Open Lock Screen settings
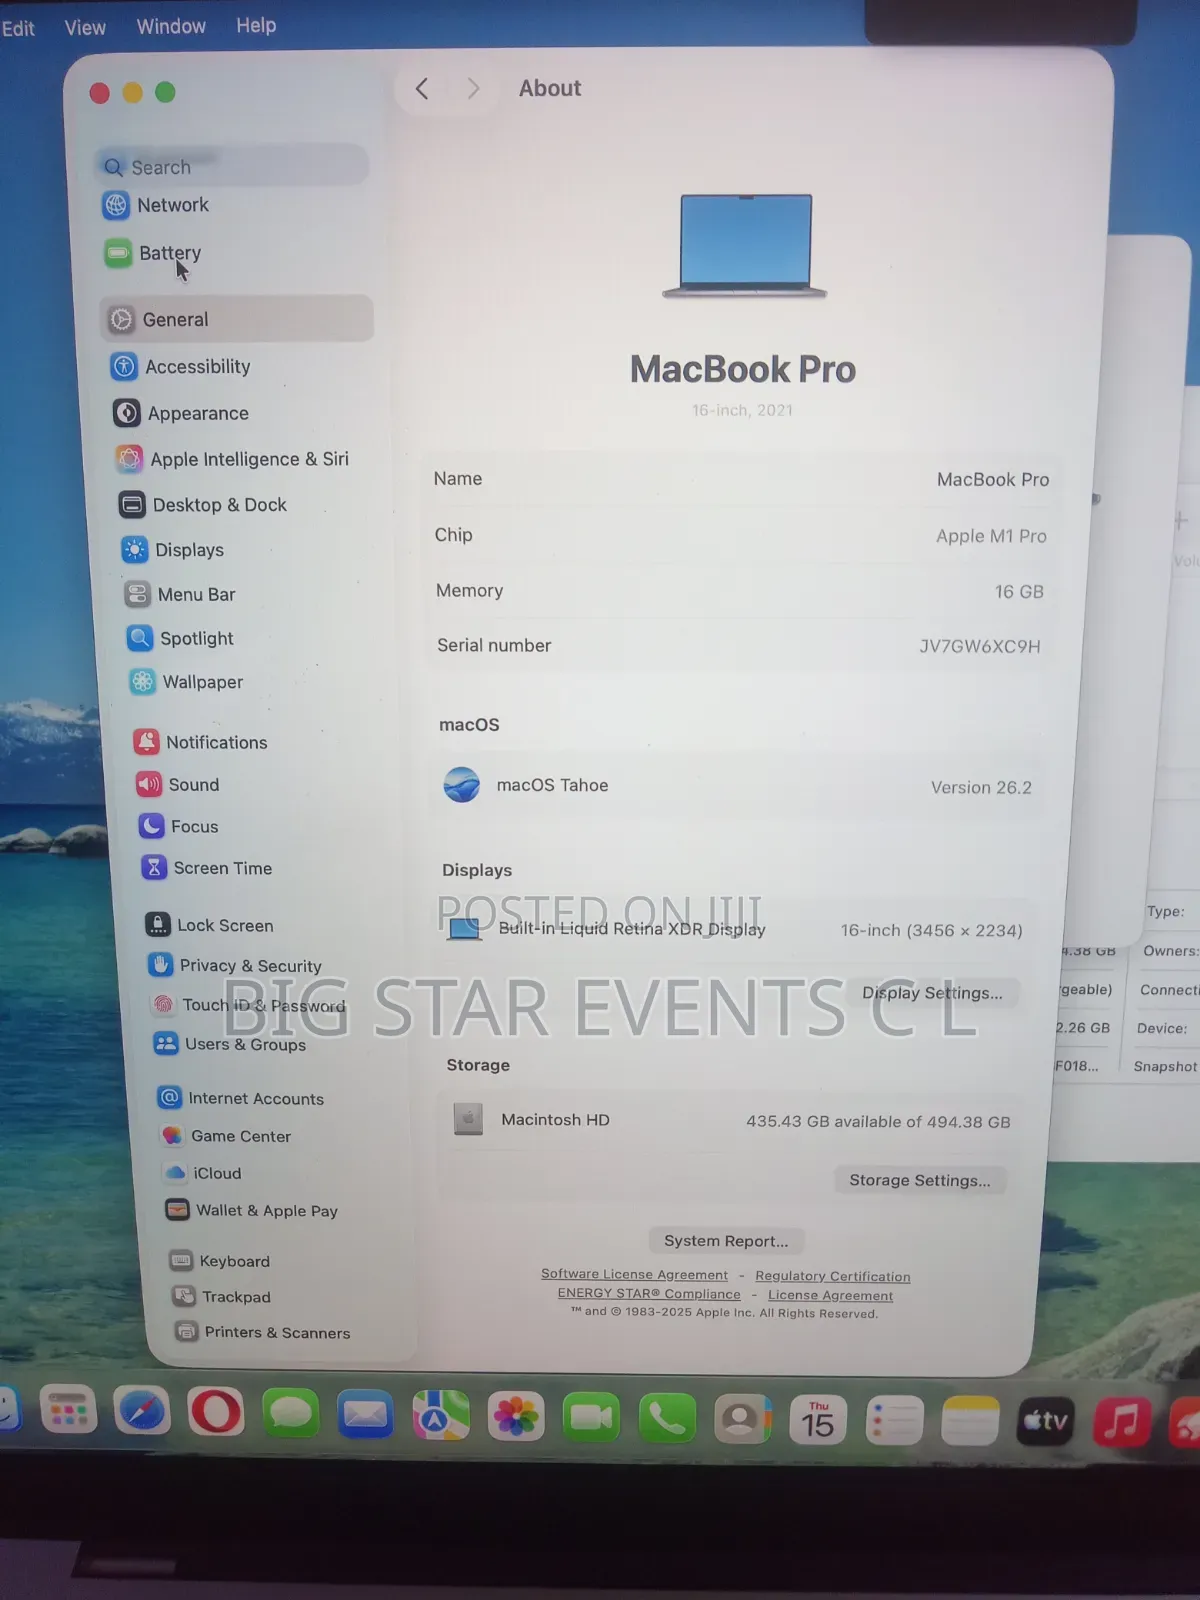Image resolution: width=1200 pixels, height=1600 pixels. (x=209, y=925)
